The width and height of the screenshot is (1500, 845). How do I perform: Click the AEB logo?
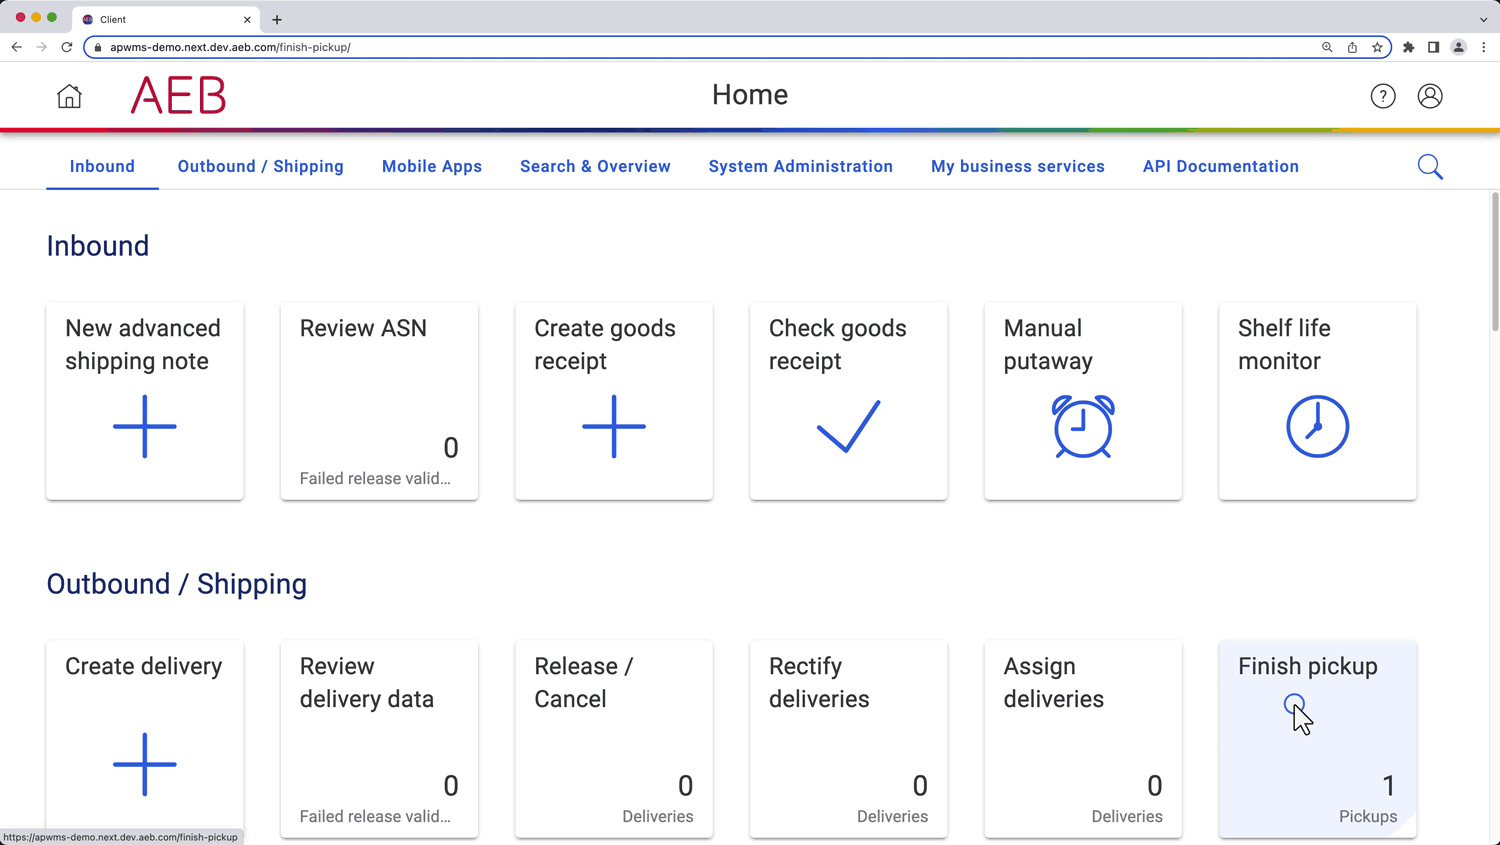(x=177, y=96)
